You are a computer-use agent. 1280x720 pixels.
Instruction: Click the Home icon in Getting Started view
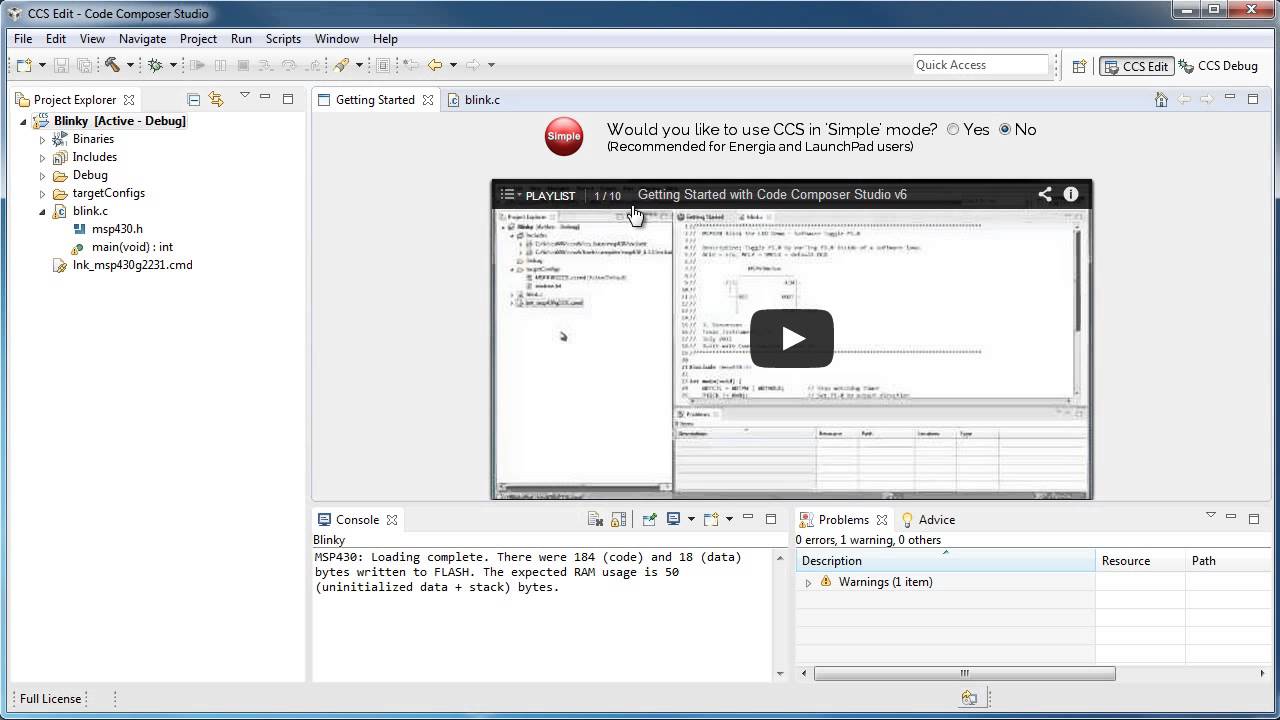click(1161, 99)
